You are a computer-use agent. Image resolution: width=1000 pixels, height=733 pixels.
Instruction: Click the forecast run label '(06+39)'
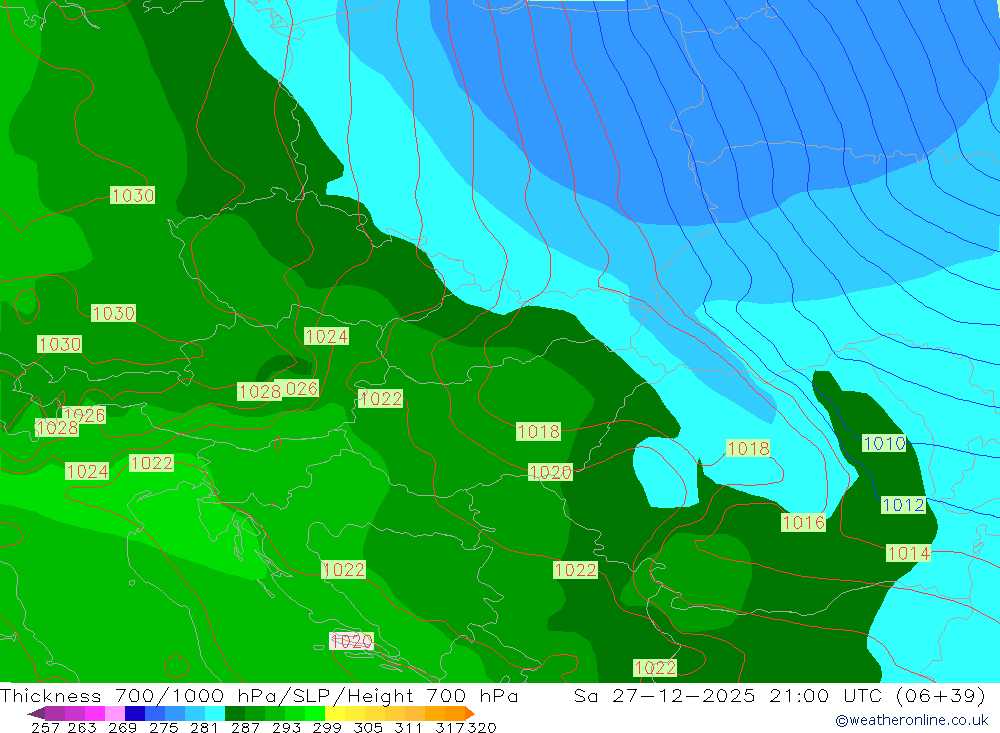coord(941,695)
